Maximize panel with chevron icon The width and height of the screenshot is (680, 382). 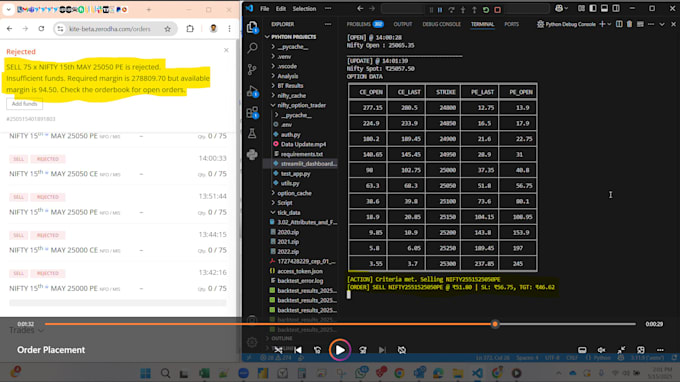click(662, 24)
